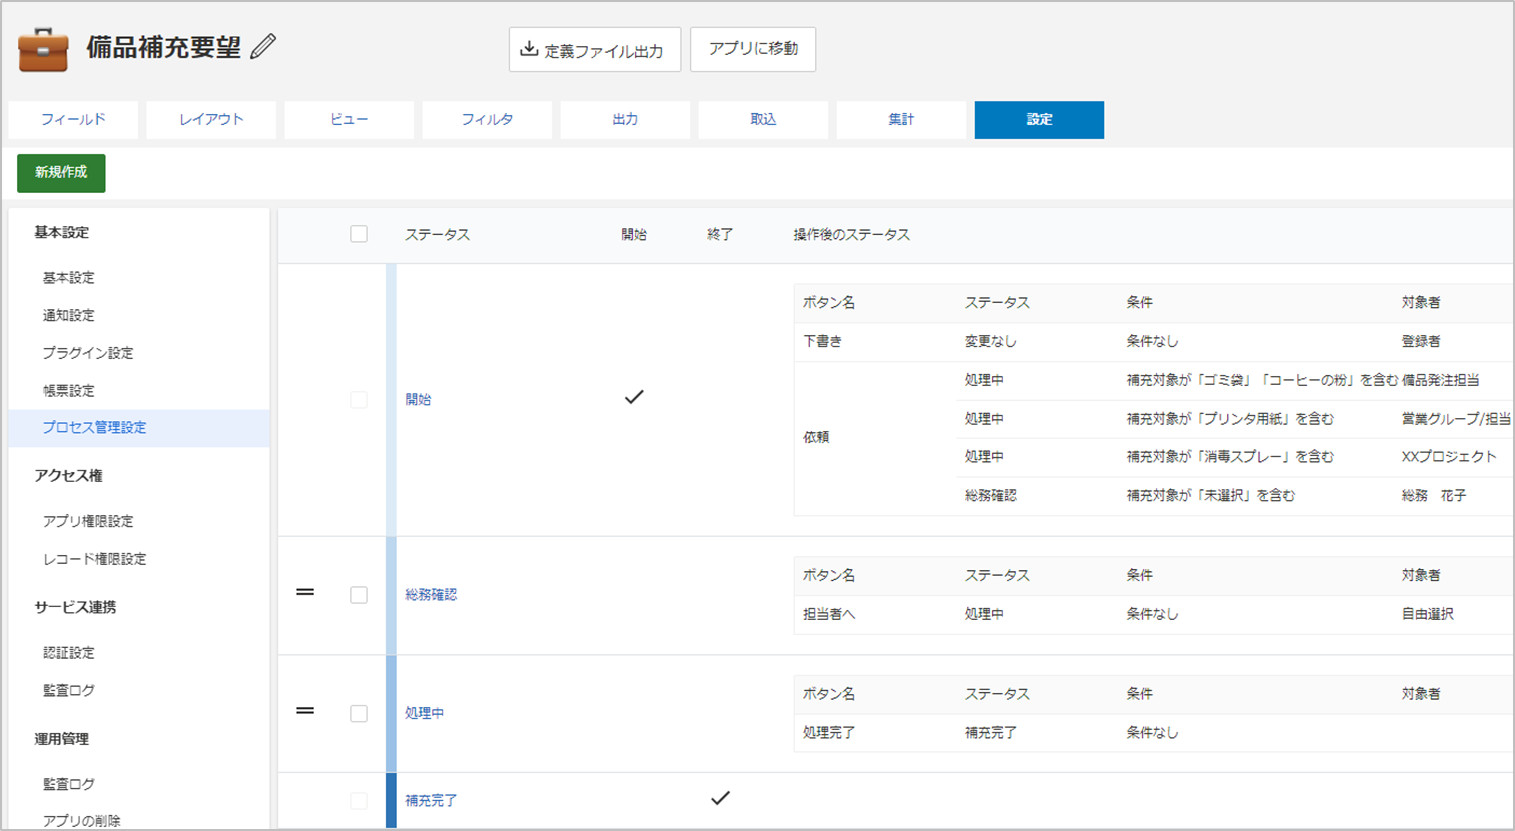Screen dimensions: 1515x831
Task: Click the pencil edit icon beside title
Action: click(263, 47)
